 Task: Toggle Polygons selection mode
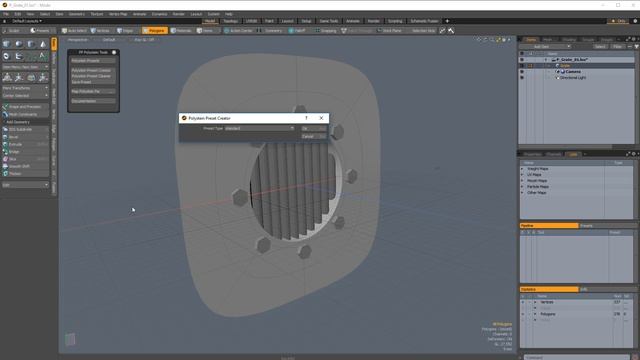point(155,31)
